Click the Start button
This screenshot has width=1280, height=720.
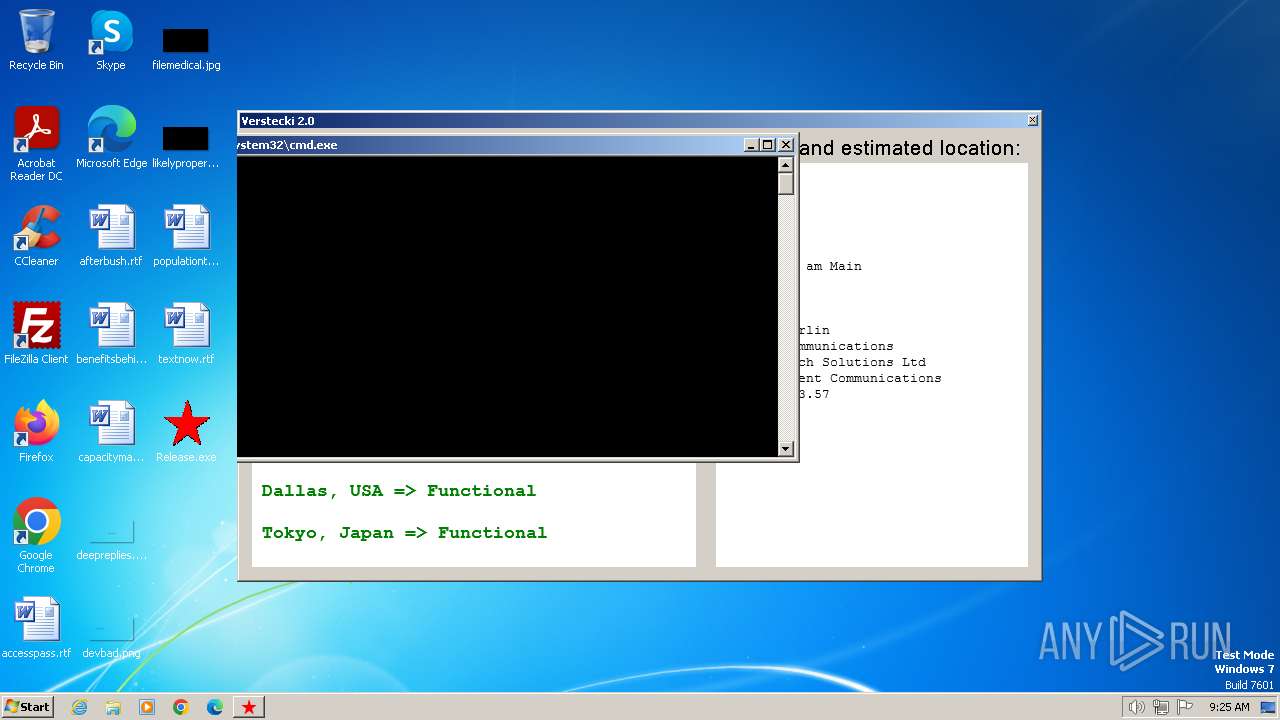pos(27,706)
